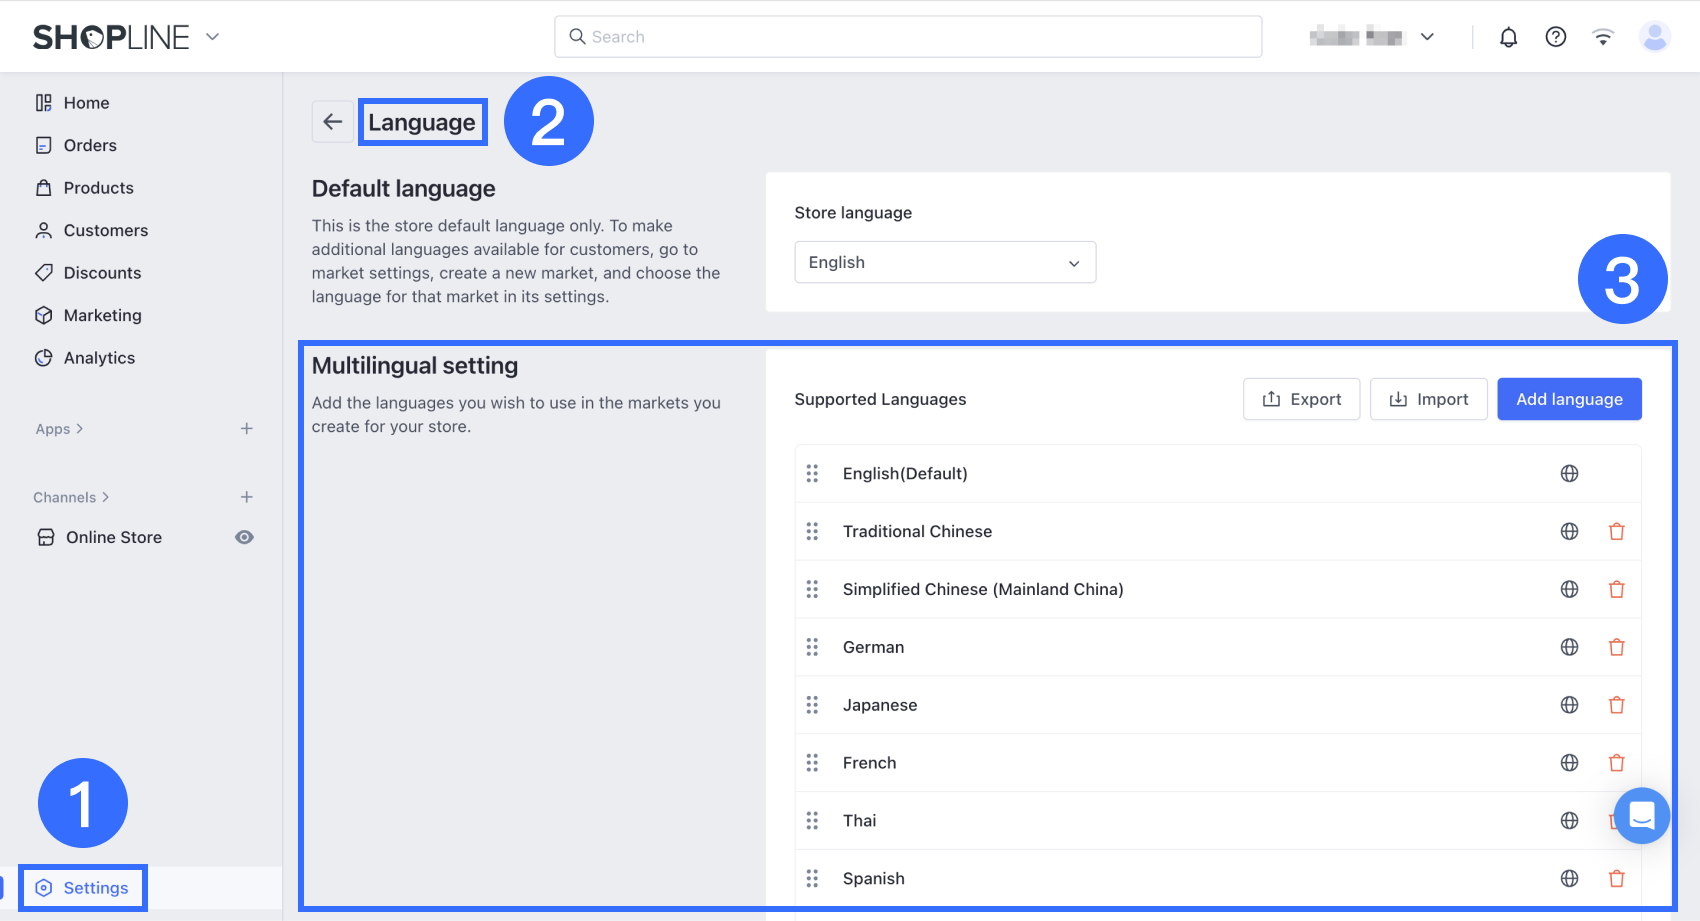Preview Online Store with the eye icon
This screenshot has width=1700, height=921.
[244, 538]
